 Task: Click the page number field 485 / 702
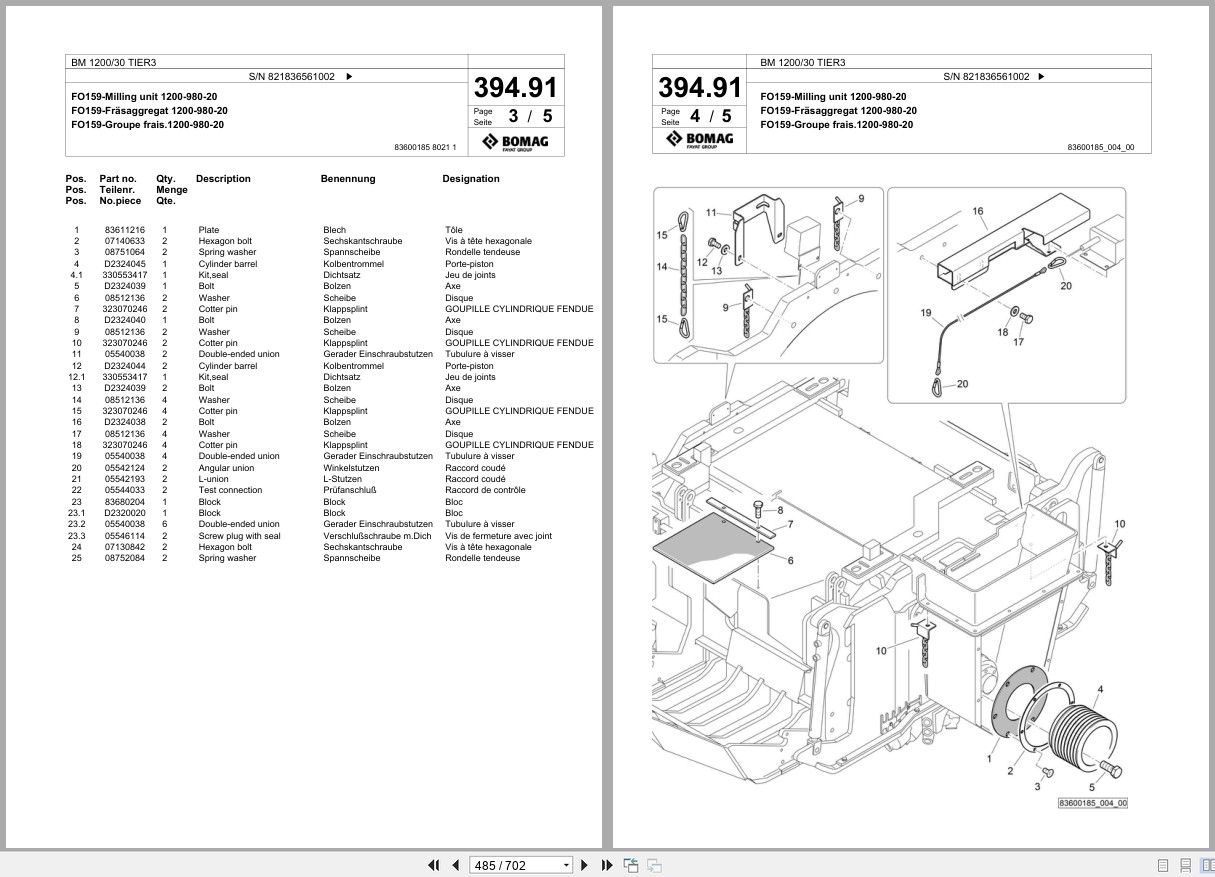coord(516,865)
